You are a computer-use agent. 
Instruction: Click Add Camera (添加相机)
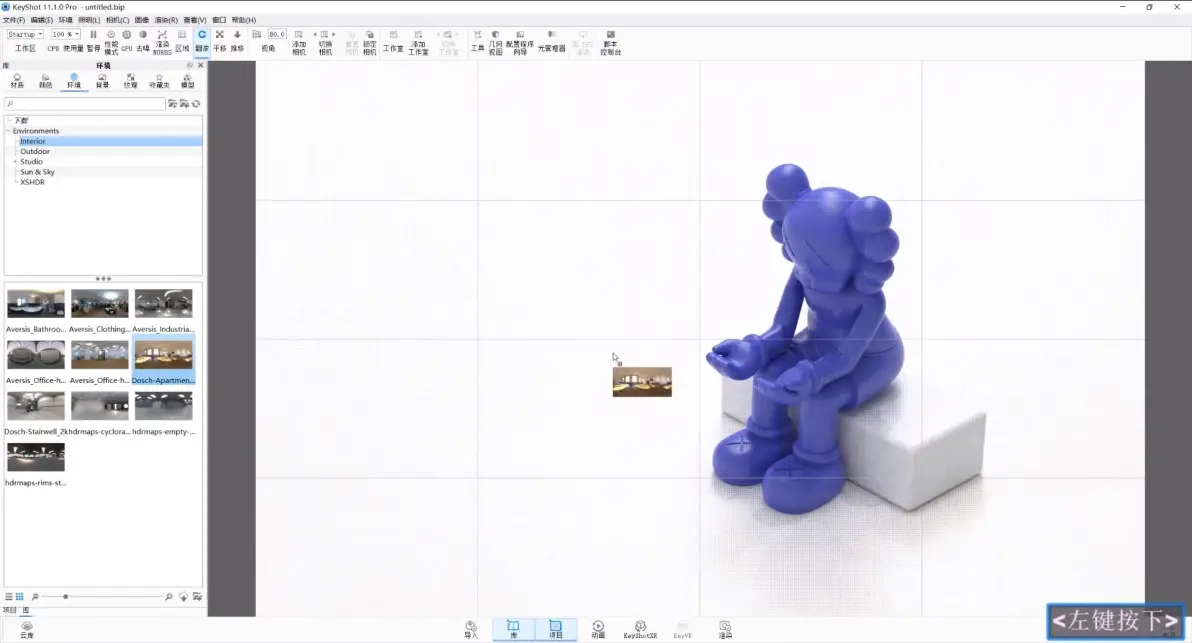coord(299,42)
